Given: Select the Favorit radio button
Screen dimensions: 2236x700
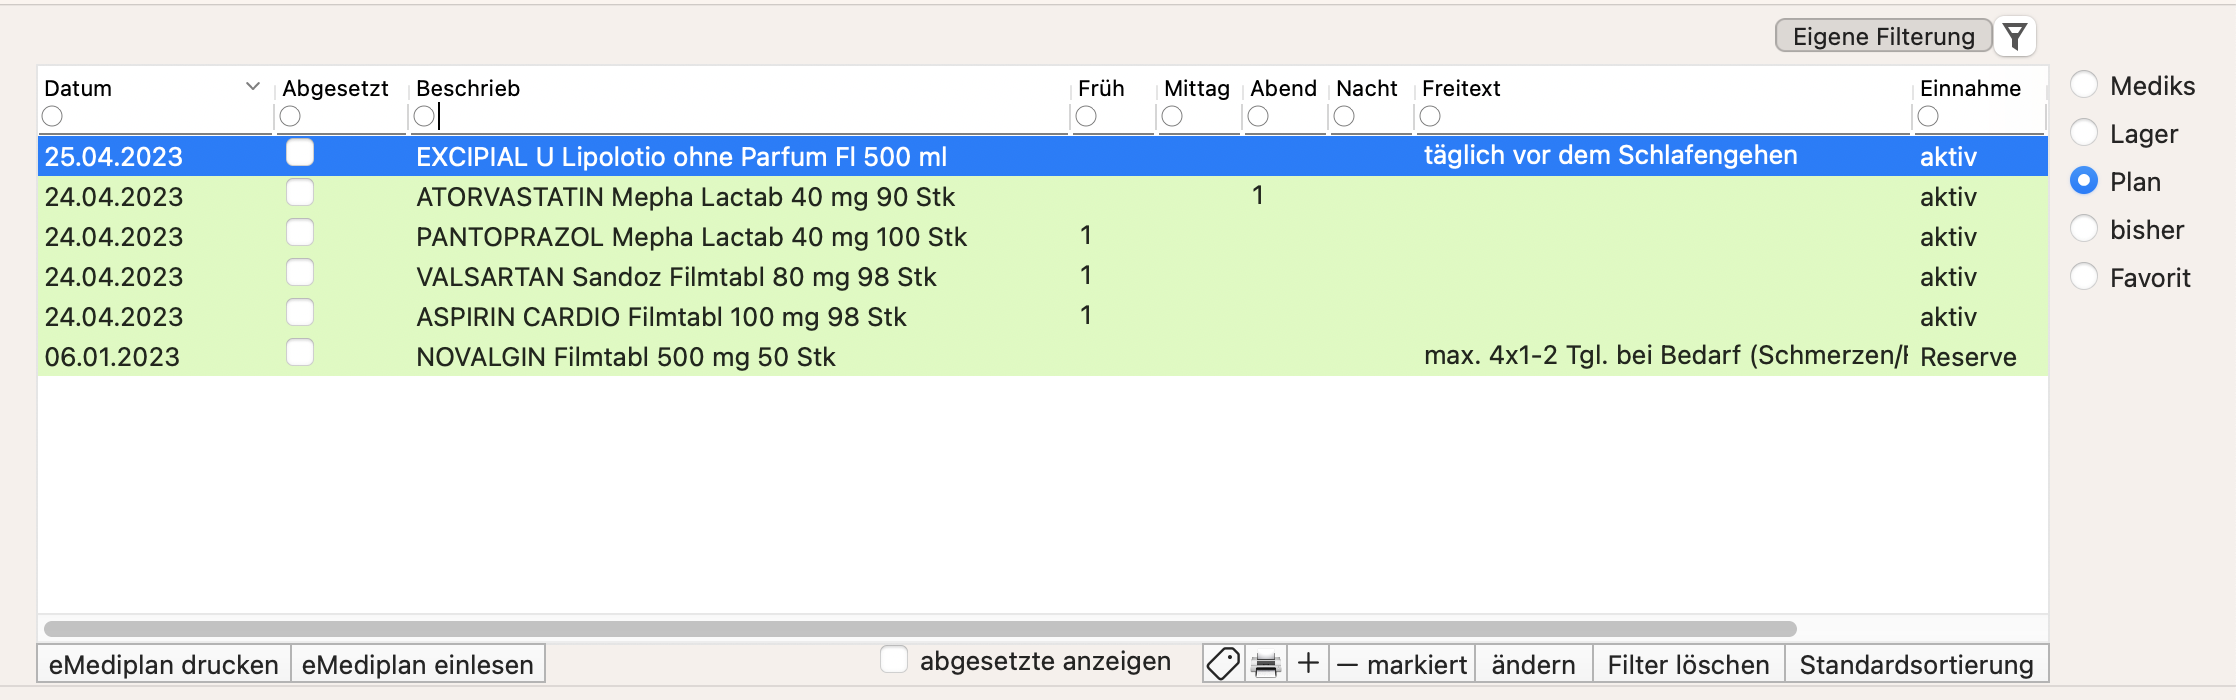Looking at the screenshot, I should point(2084,277).
